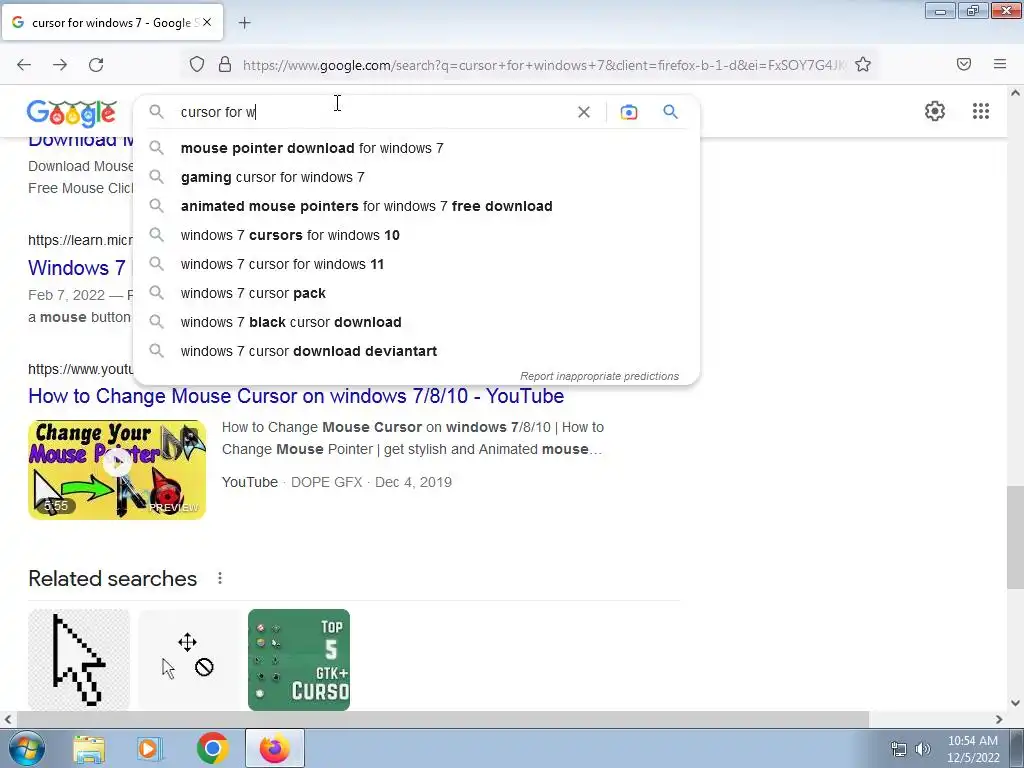Open the pixelated arrow cursor related image

click(79, 660)
